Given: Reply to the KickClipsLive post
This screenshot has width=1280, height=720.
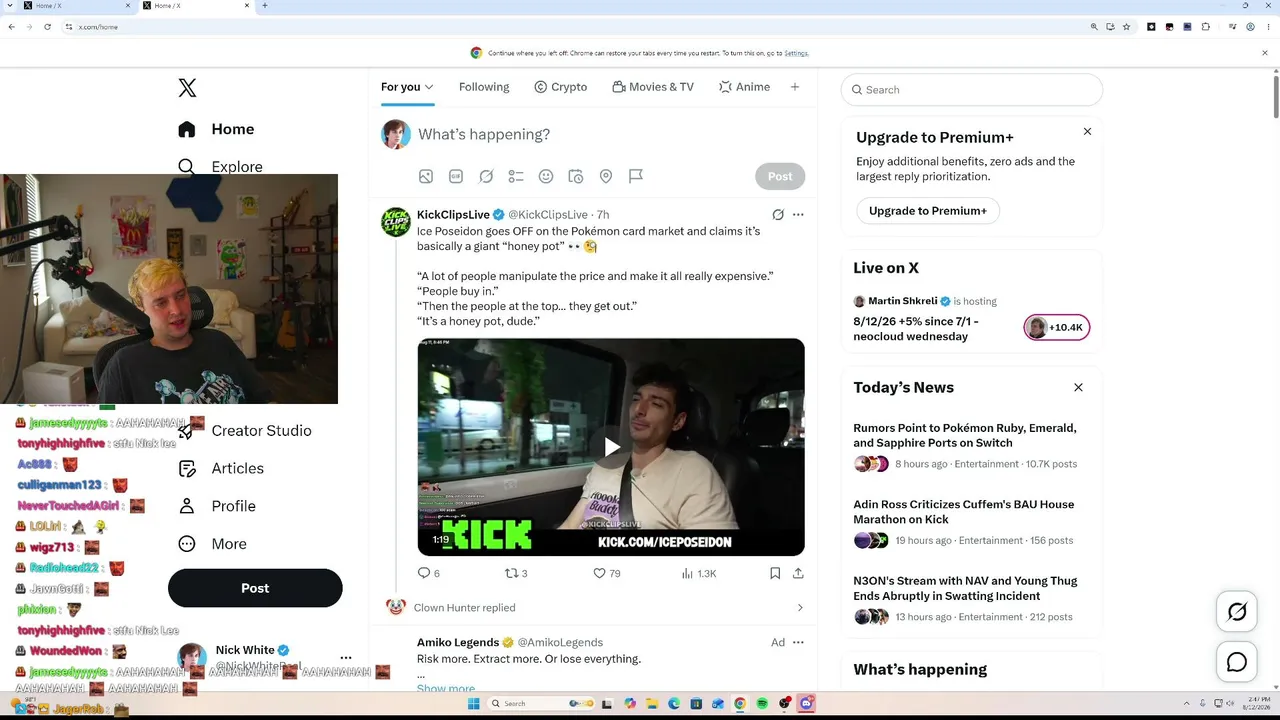Looking at the screenshot, I should coord(429,573).
